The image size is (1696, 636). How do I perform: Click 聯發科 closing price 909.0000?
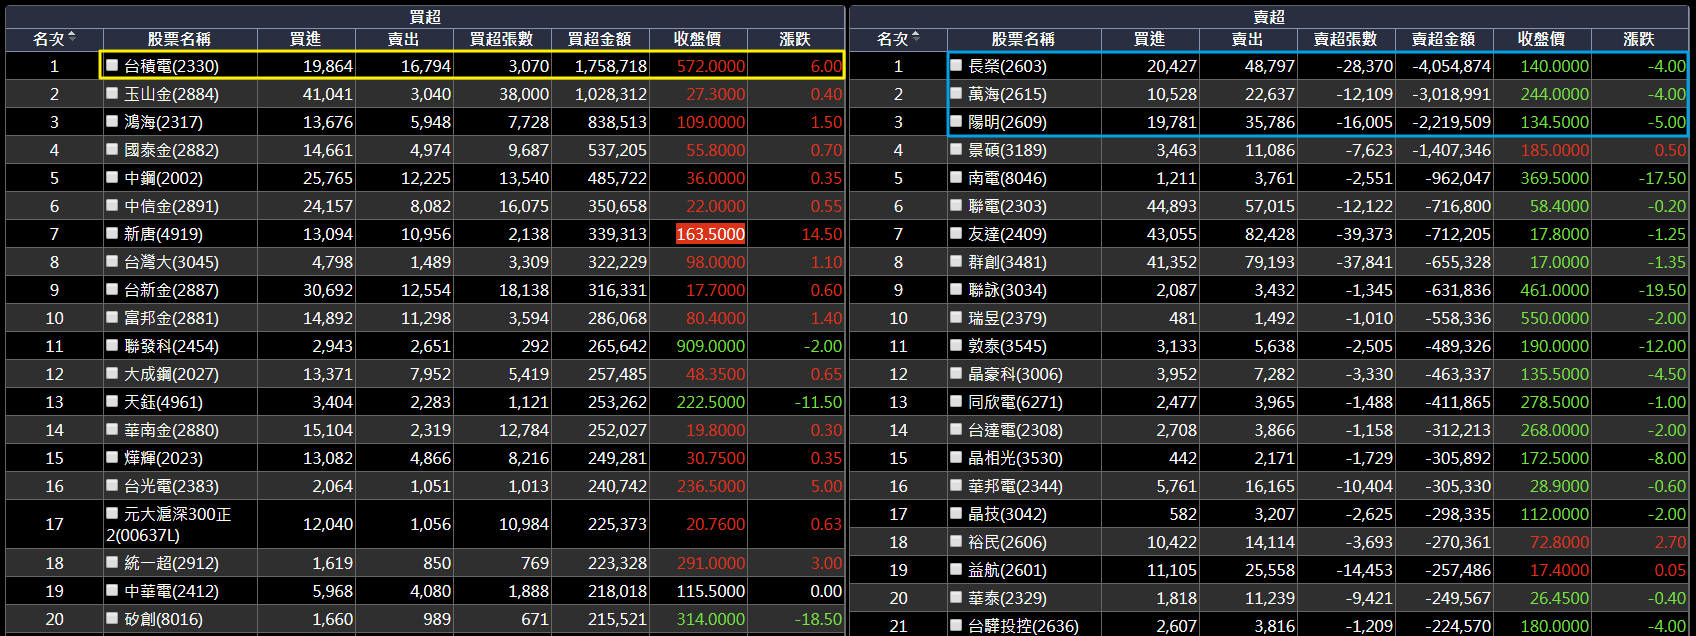pos(711,346)
